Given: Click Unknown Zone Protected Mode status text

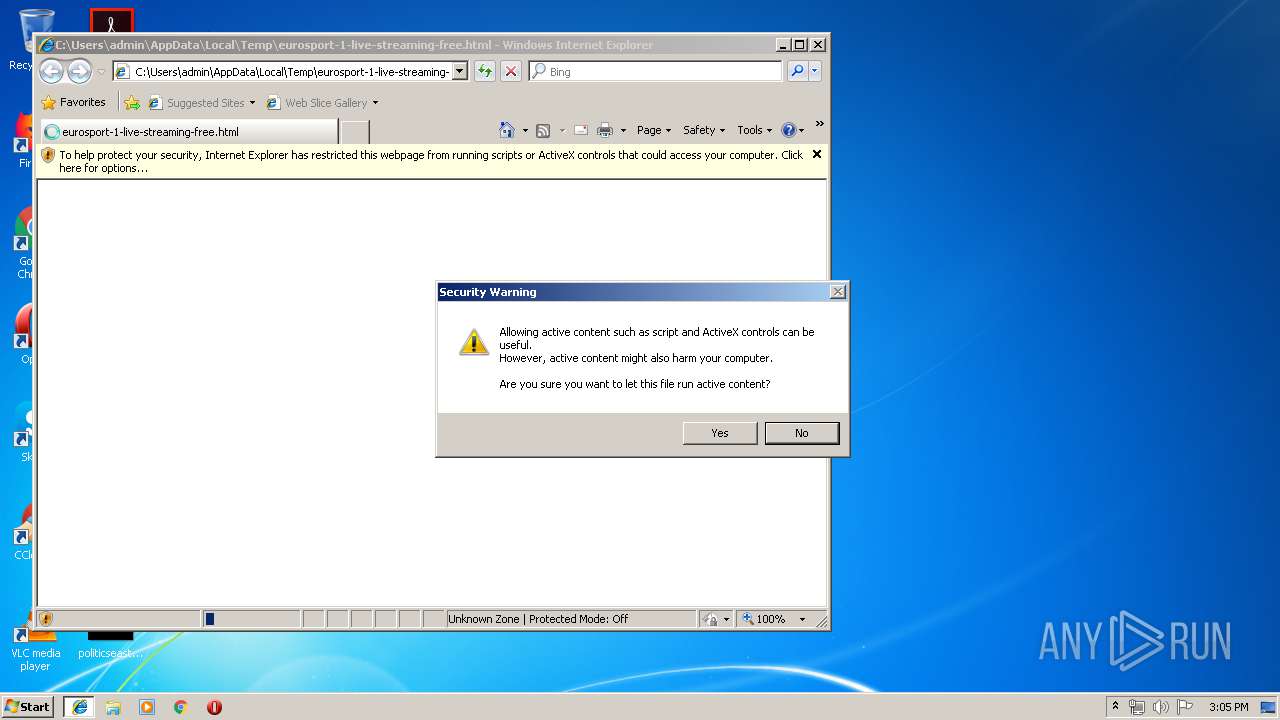Looking at the screenshot, I should tap(538, 619).
